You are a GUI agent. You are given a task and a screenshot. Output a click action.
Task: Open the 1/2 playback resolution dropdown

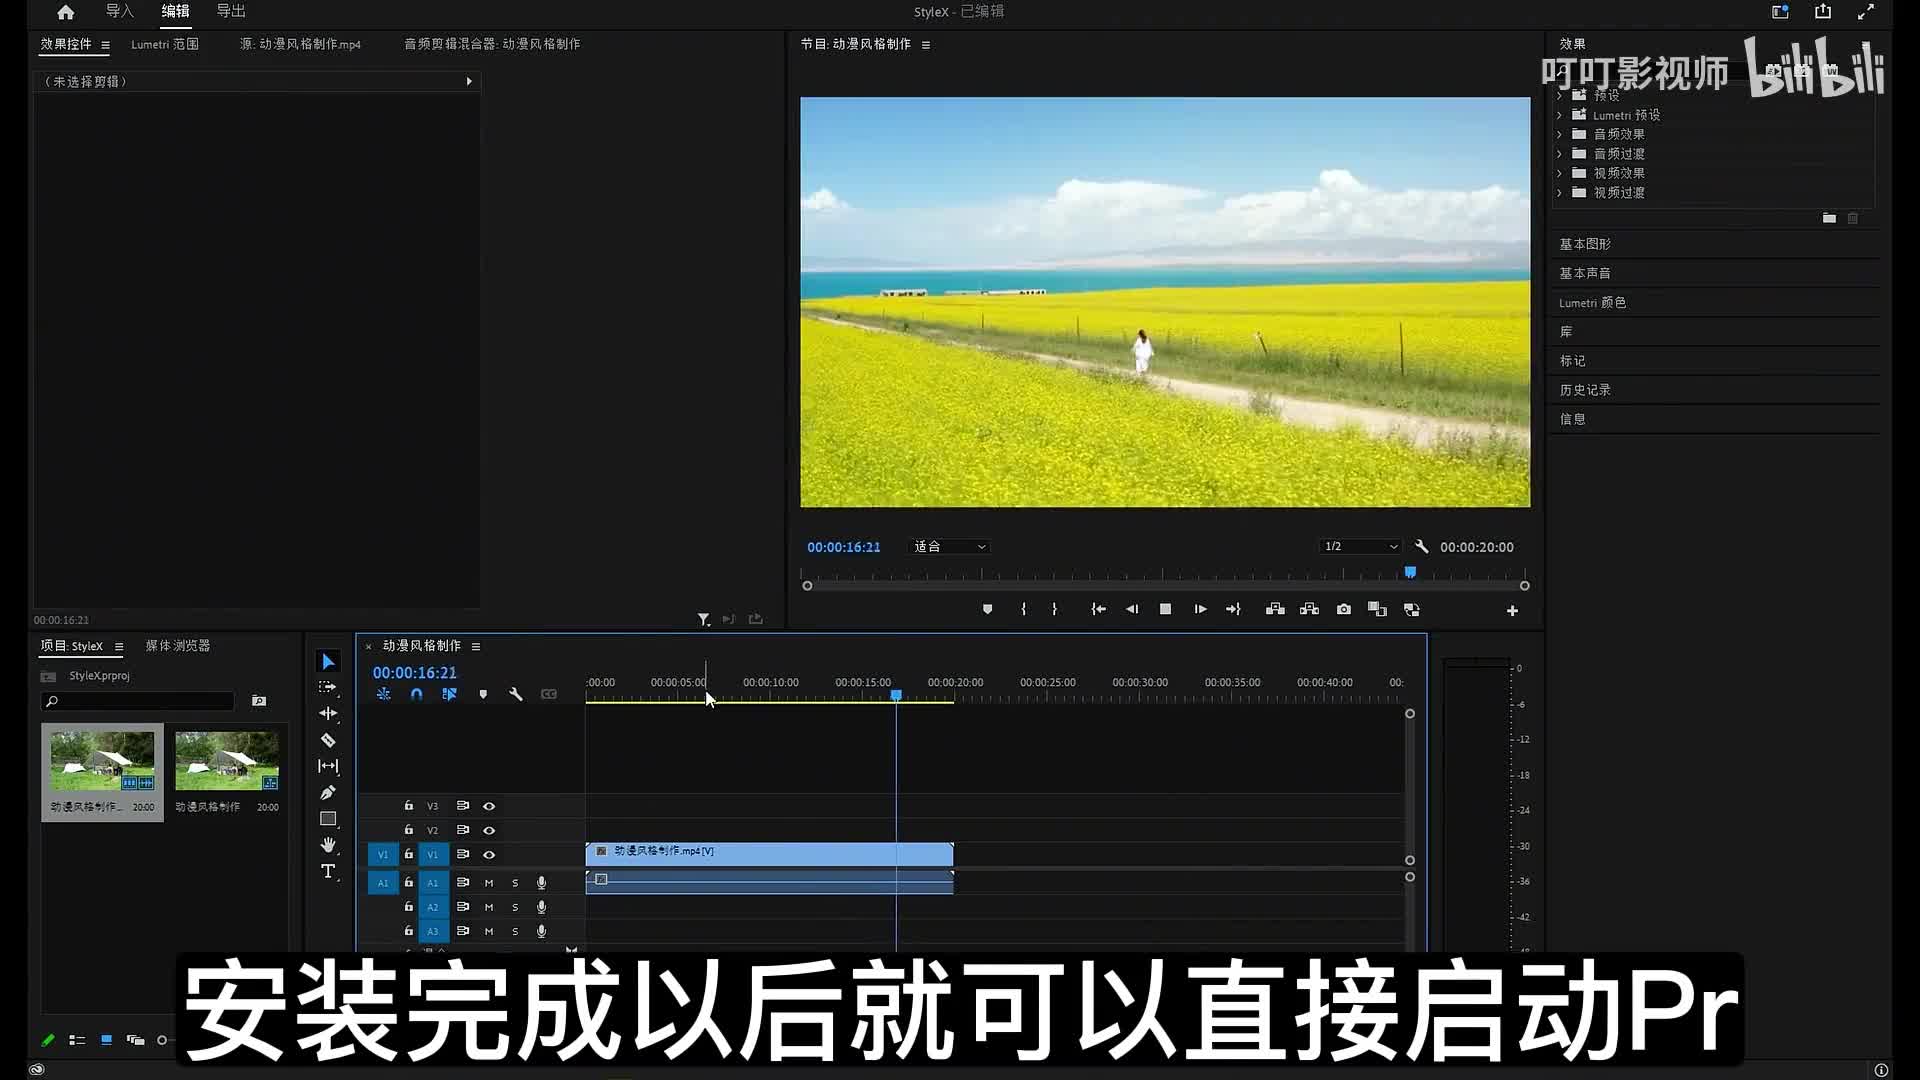click(x=1360, y=547)
